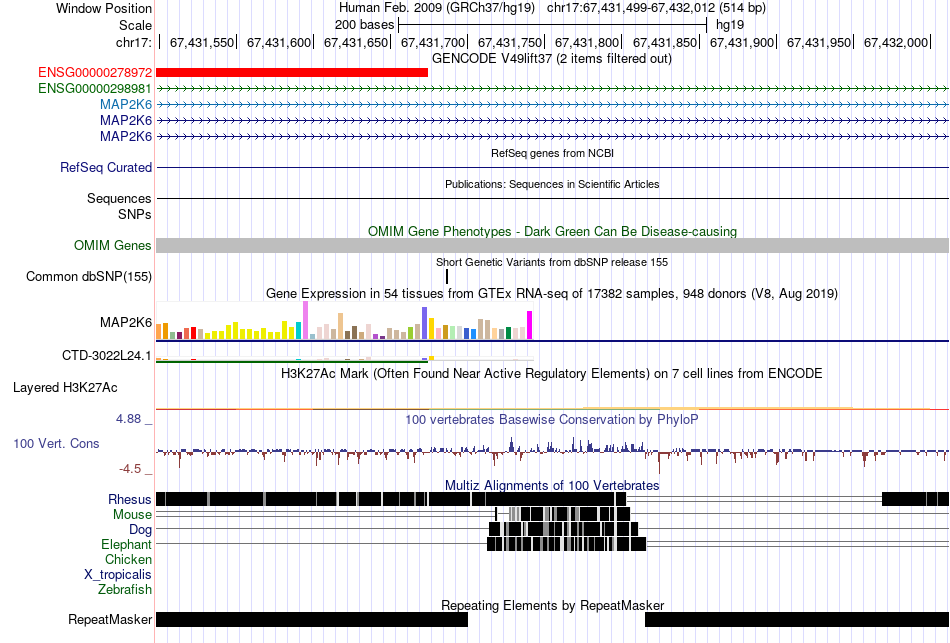
Task: Click the 100 Vert. Cons label
Action: [x=56, y=444]
